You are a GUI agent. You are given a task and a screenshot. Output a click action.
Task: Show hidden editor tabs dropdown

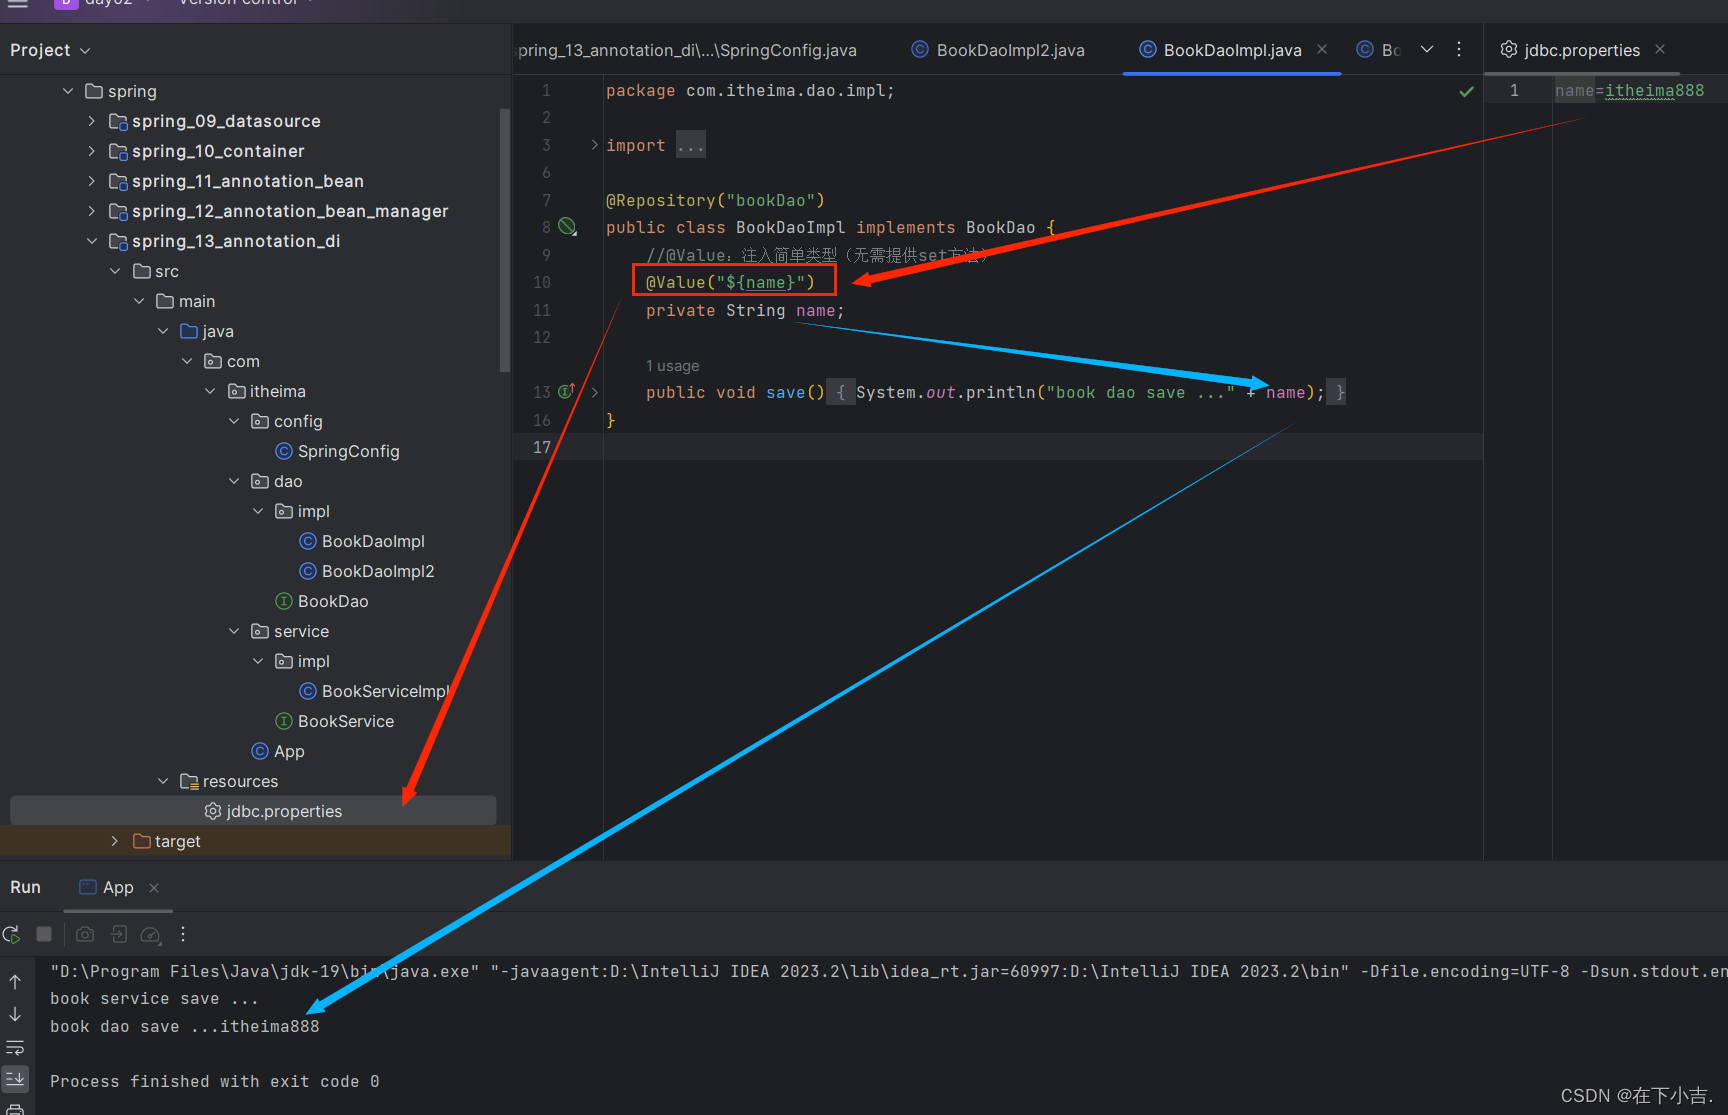click(x=1427, y=49)
